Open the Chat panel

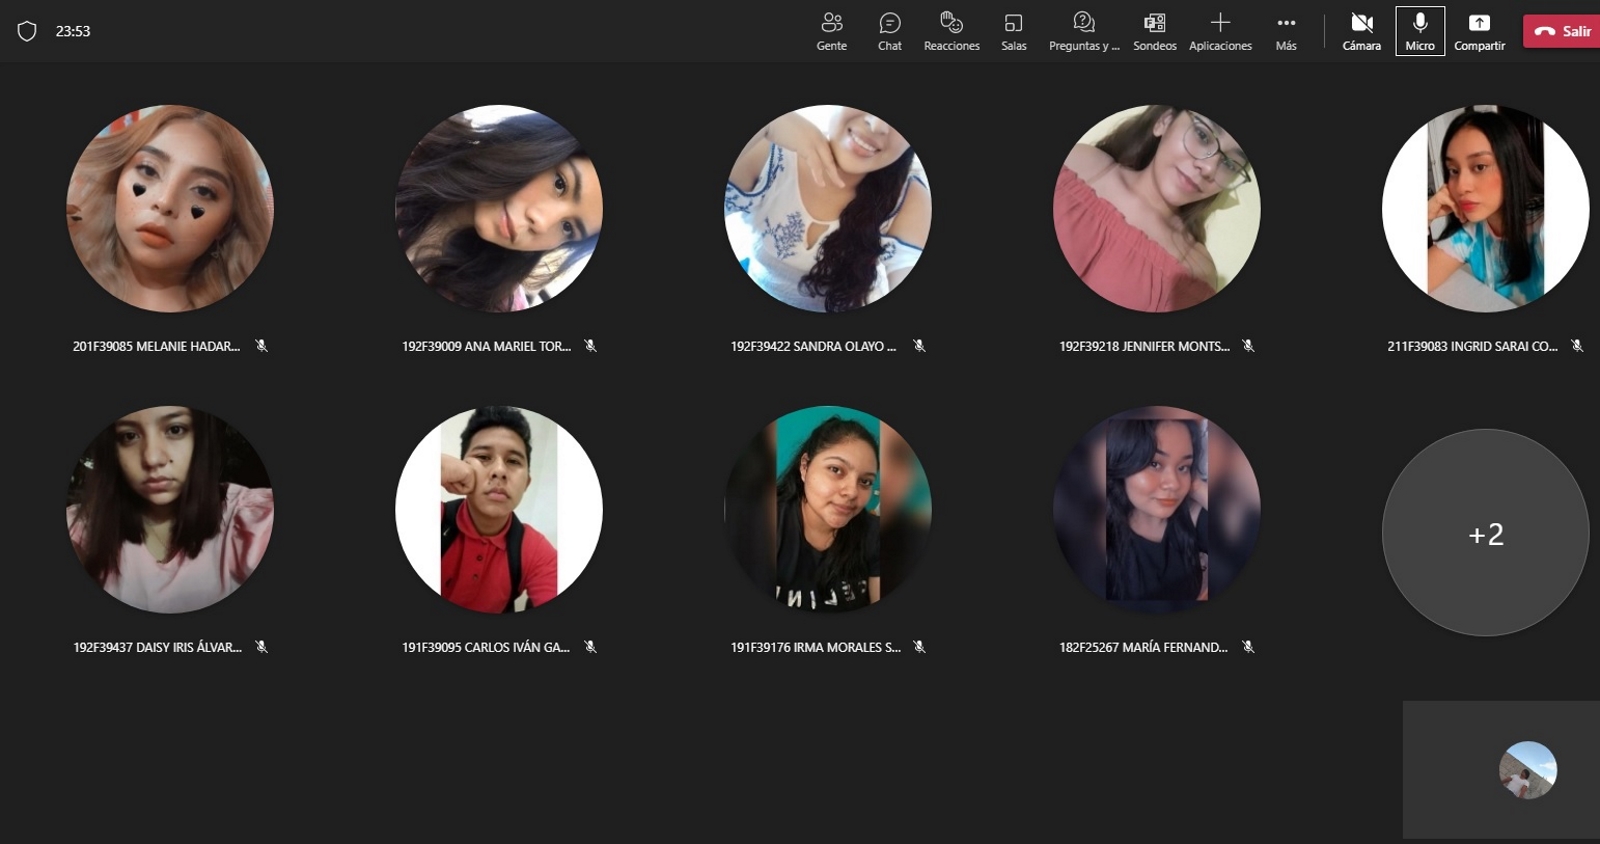[890, 32]
